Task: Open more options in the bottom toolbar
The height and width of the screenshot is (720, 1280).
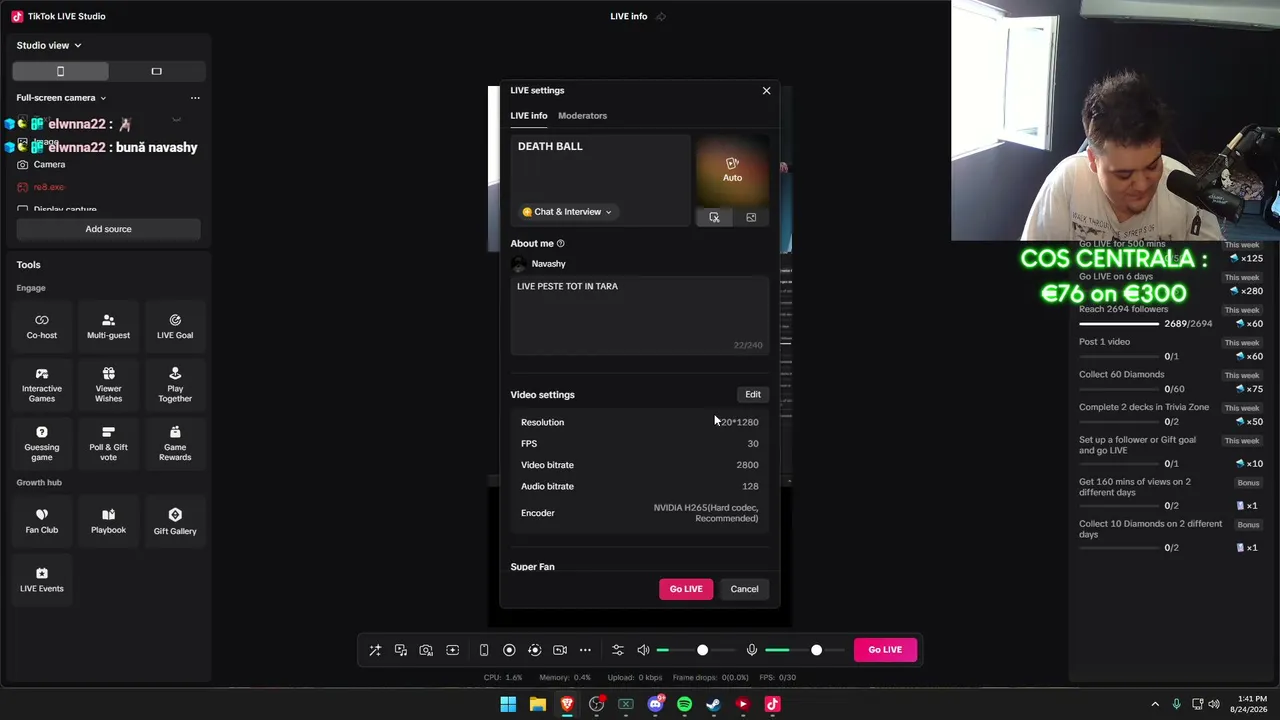Action: coord(585,650)
